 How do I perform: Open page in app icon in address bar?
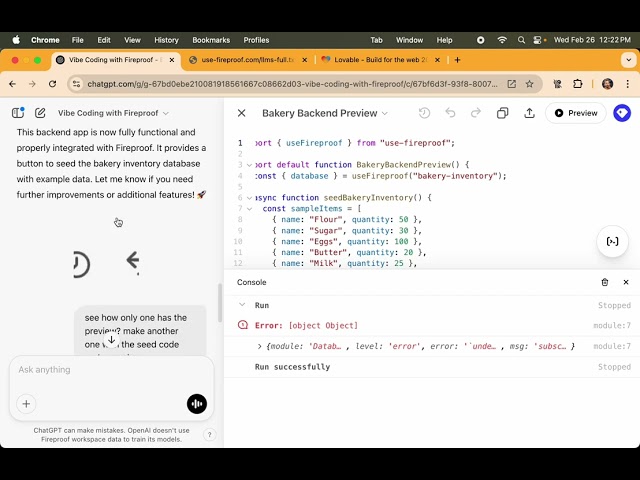(511, 84)
